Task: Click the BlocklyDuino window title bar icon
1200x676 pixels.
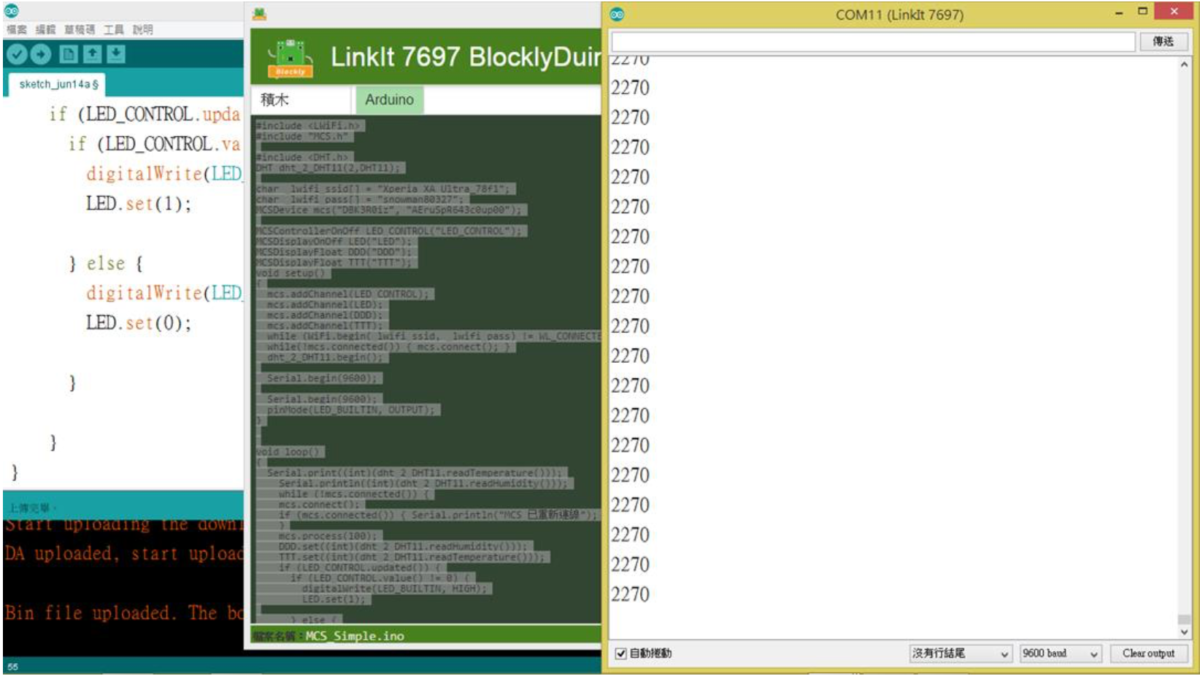Action: pos(259,14)
